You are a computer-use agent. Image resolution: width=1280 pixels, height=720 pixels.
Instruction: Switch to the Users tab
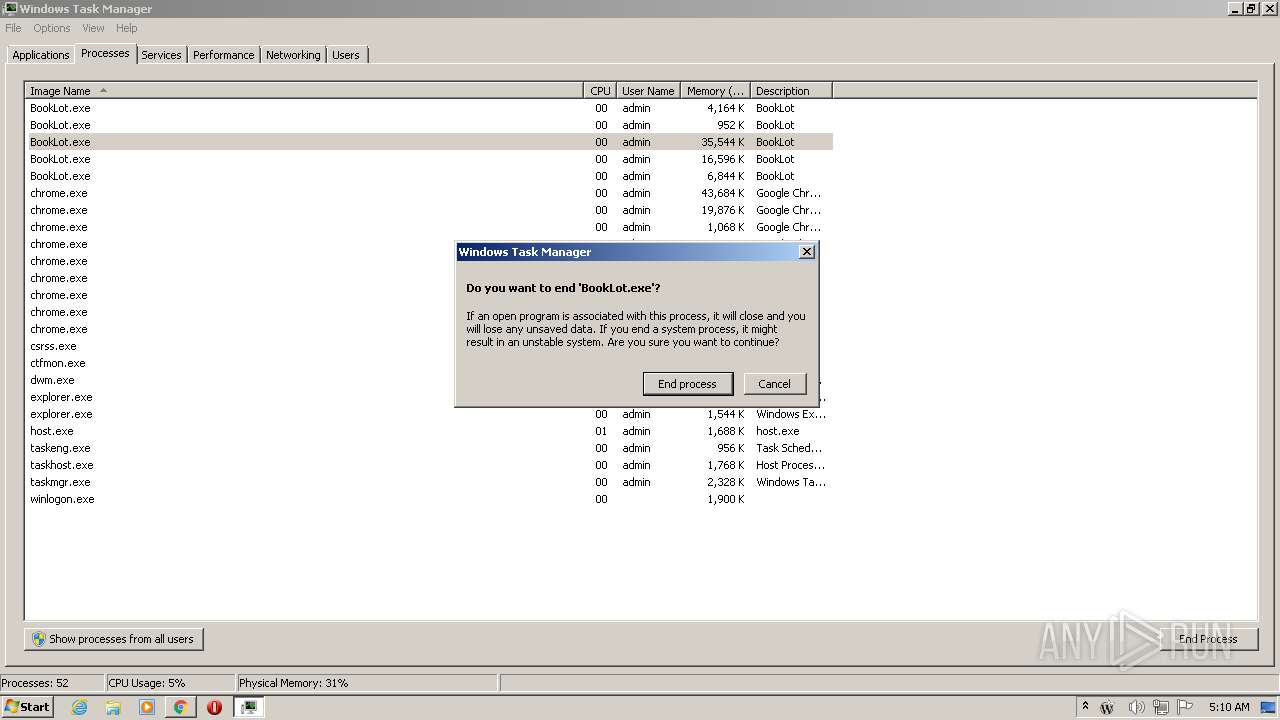click(x=346, y=55)
